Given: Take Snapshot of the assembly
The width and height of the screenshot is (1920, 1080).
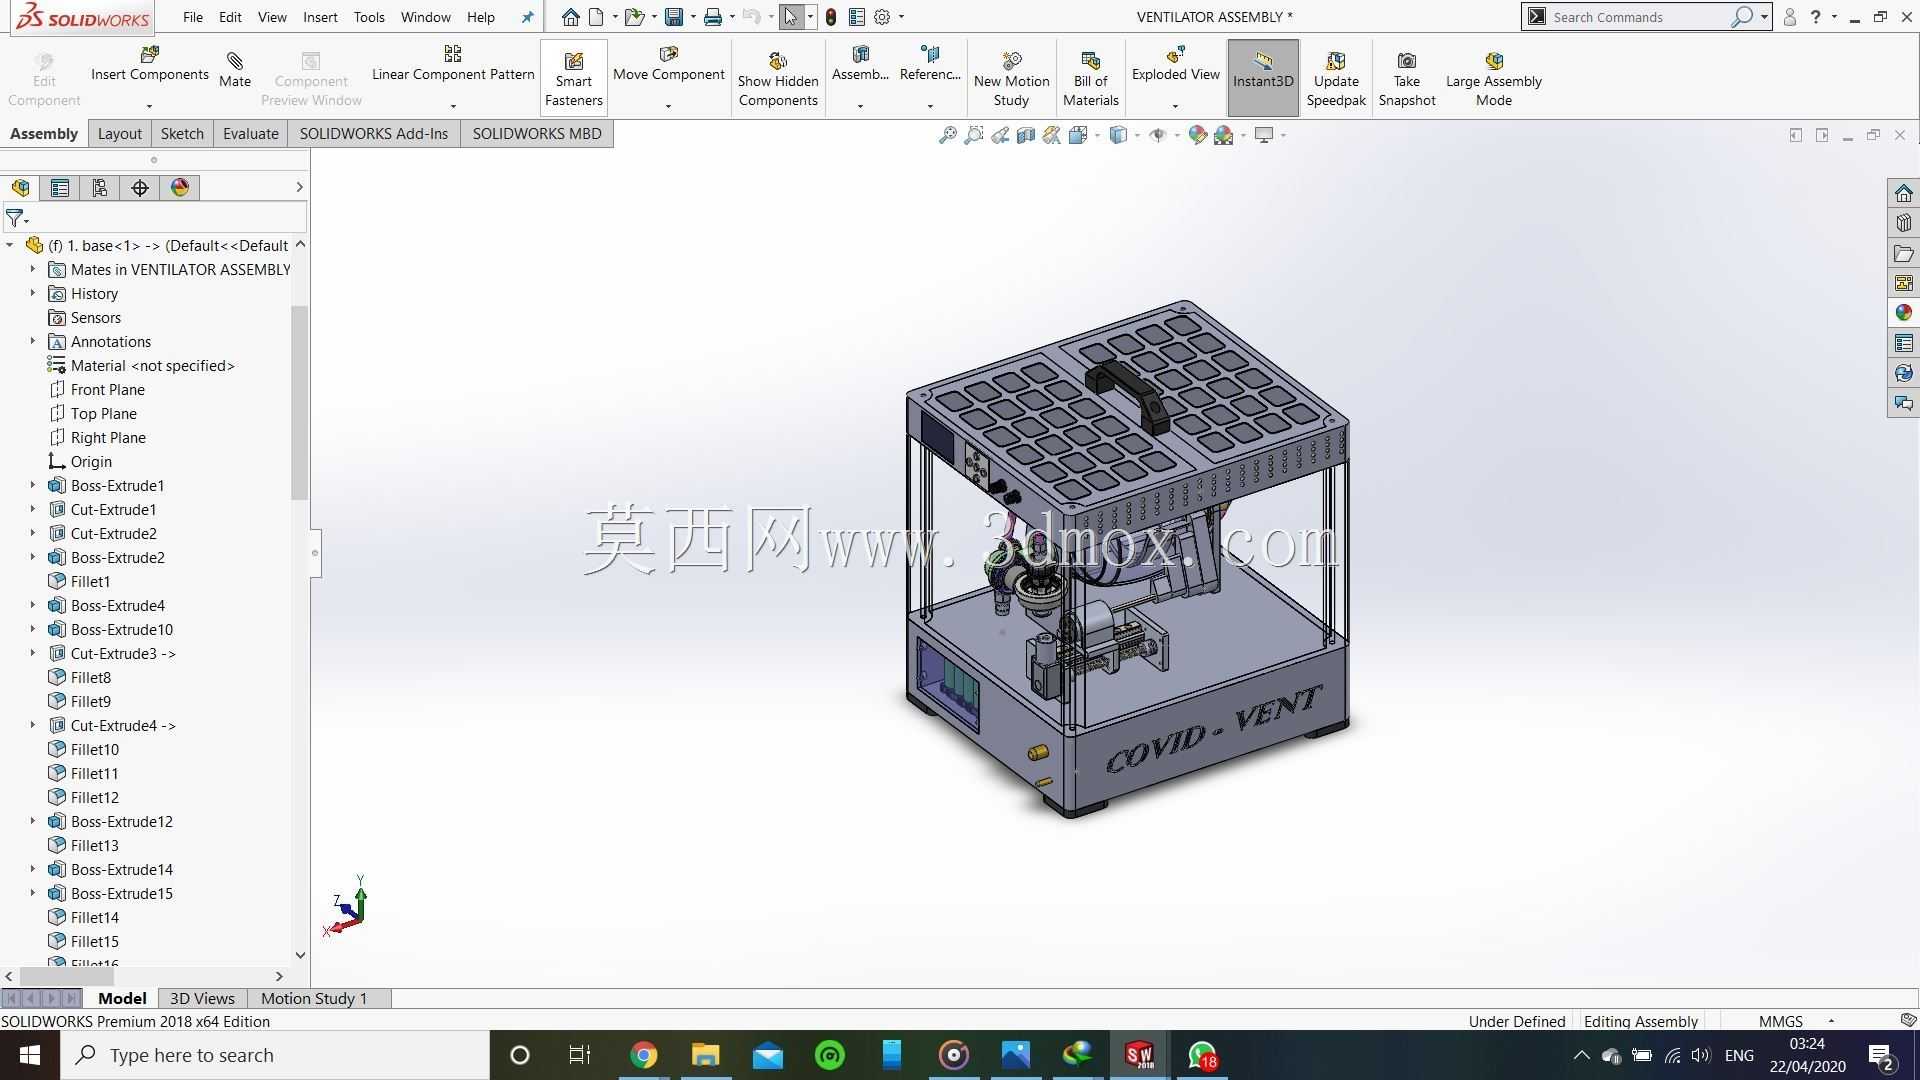Looking at the screenshot, I should [x=1407, y=79].
